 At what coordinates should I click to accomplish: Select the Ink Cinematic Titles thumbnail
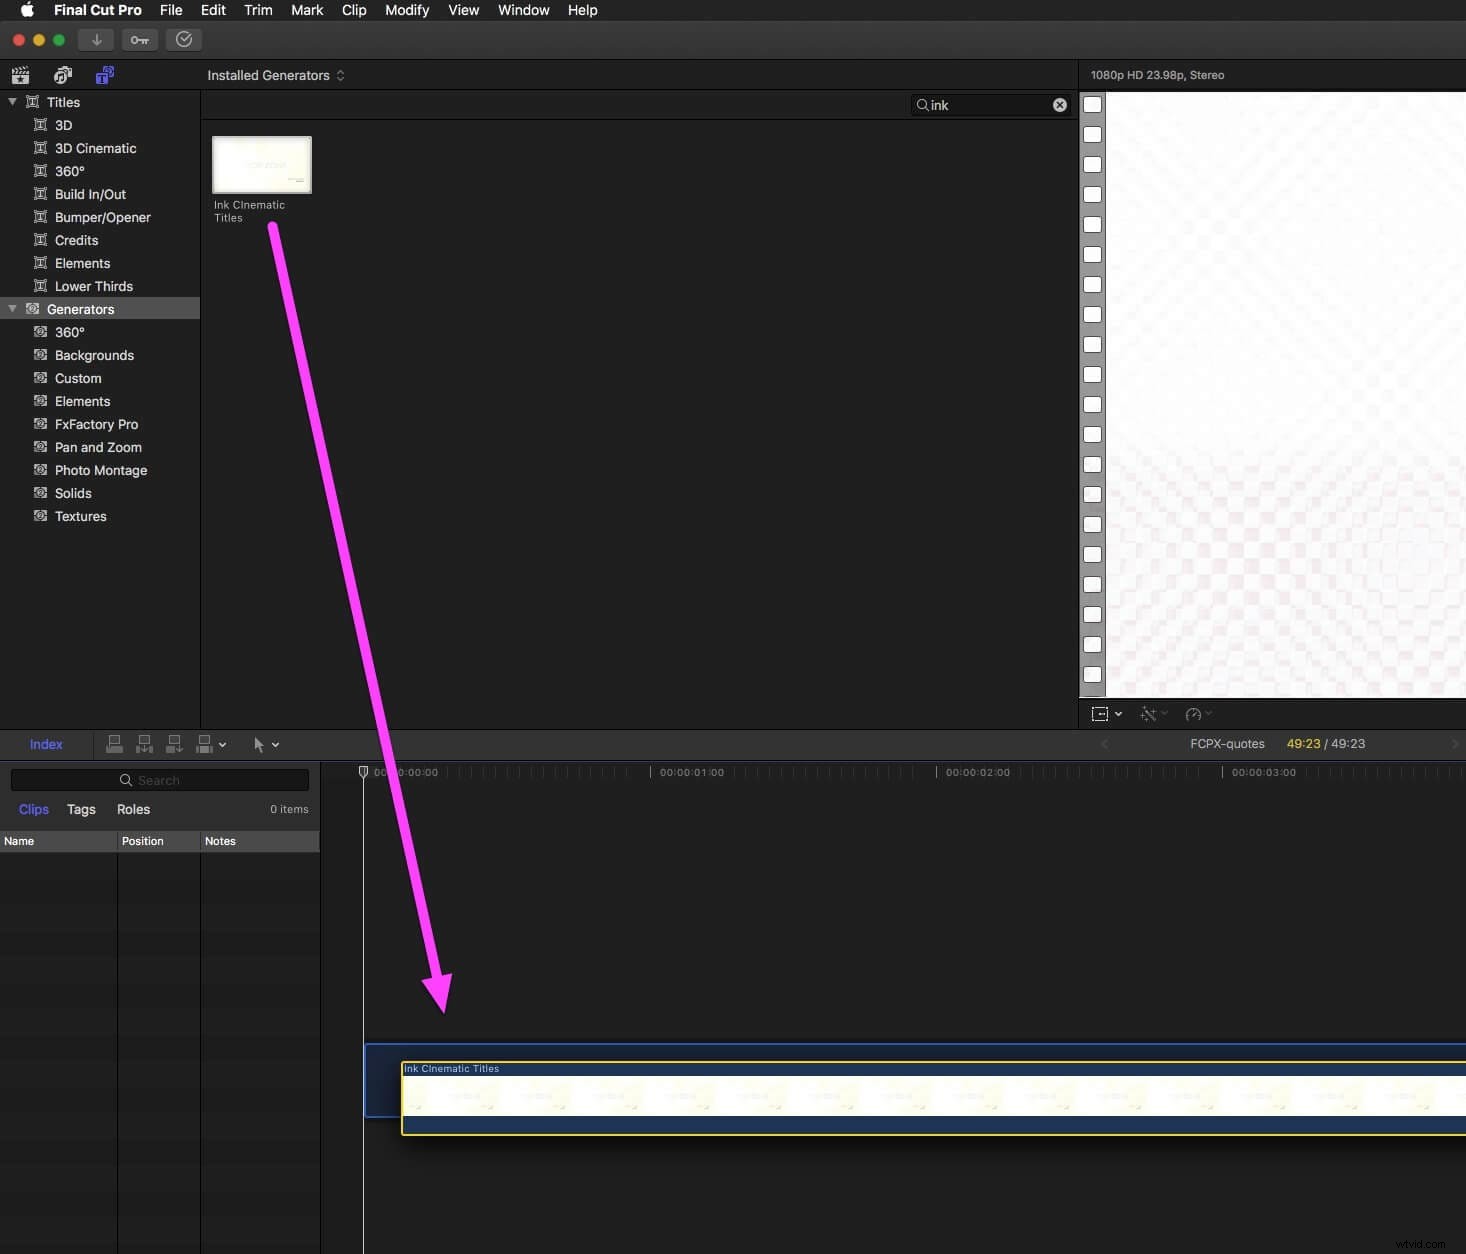(262, 165)
